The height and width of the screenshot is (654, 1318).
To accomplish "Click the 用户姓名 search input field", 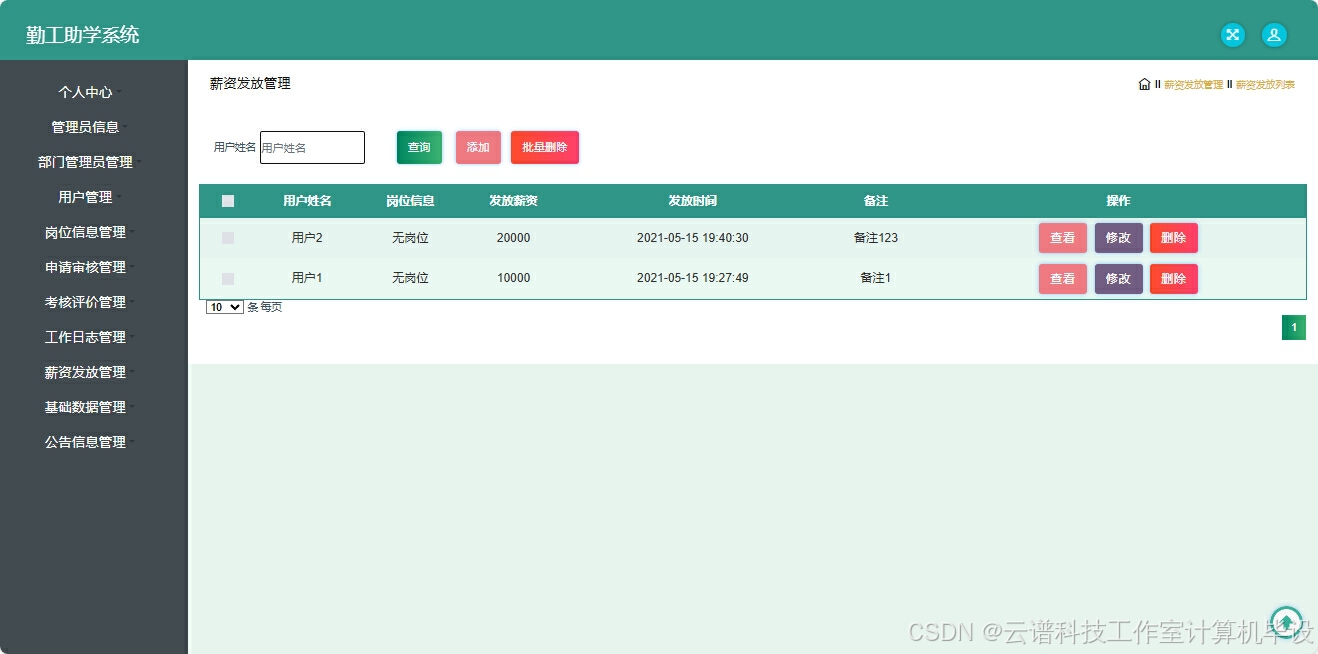I will click(x=312, y=147).
